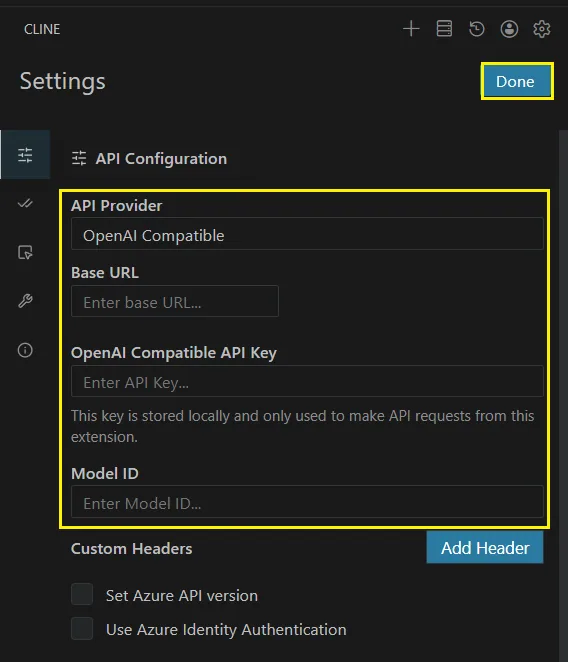The width and height of the screenshot is (568, 662).
Task: Focus the OpenAI Compatible API Key field
Action: coord(307,381)
